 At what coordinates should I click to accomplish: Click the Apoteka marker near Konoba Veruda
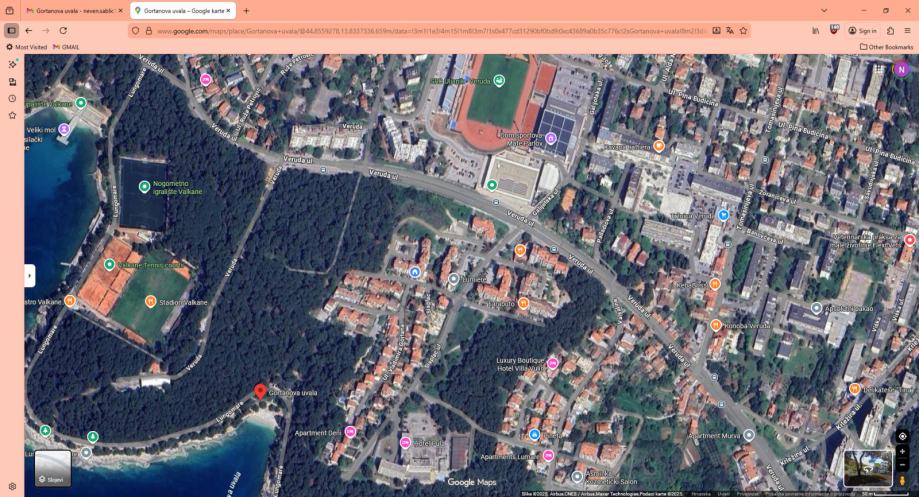tap(816, 307)
